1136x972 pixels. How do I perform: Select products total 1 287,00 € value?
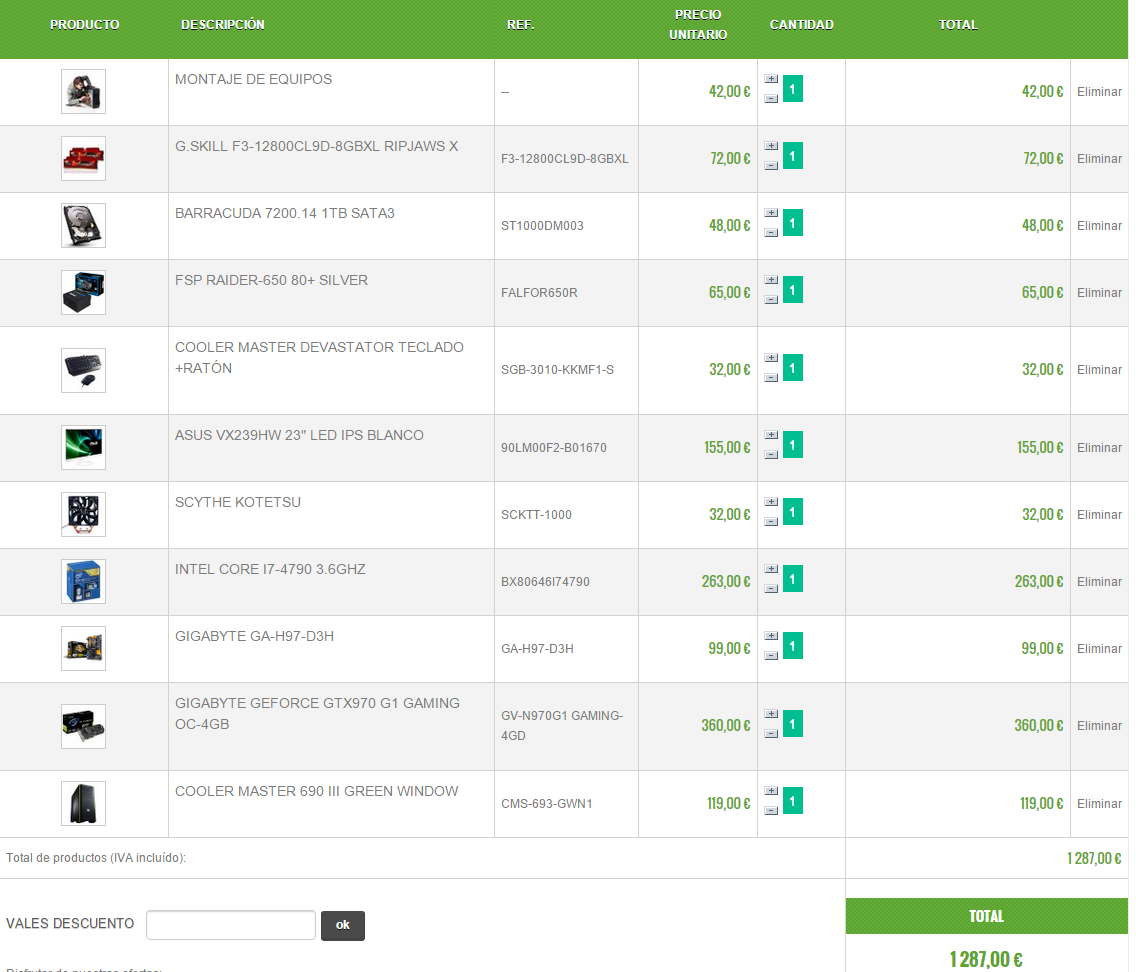(1094, 858)
